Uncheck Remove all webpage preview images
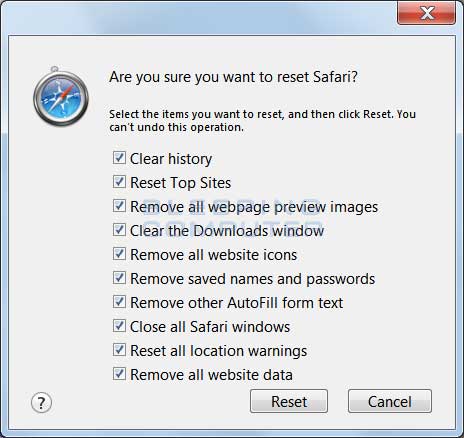 click(x=119, y=206)
